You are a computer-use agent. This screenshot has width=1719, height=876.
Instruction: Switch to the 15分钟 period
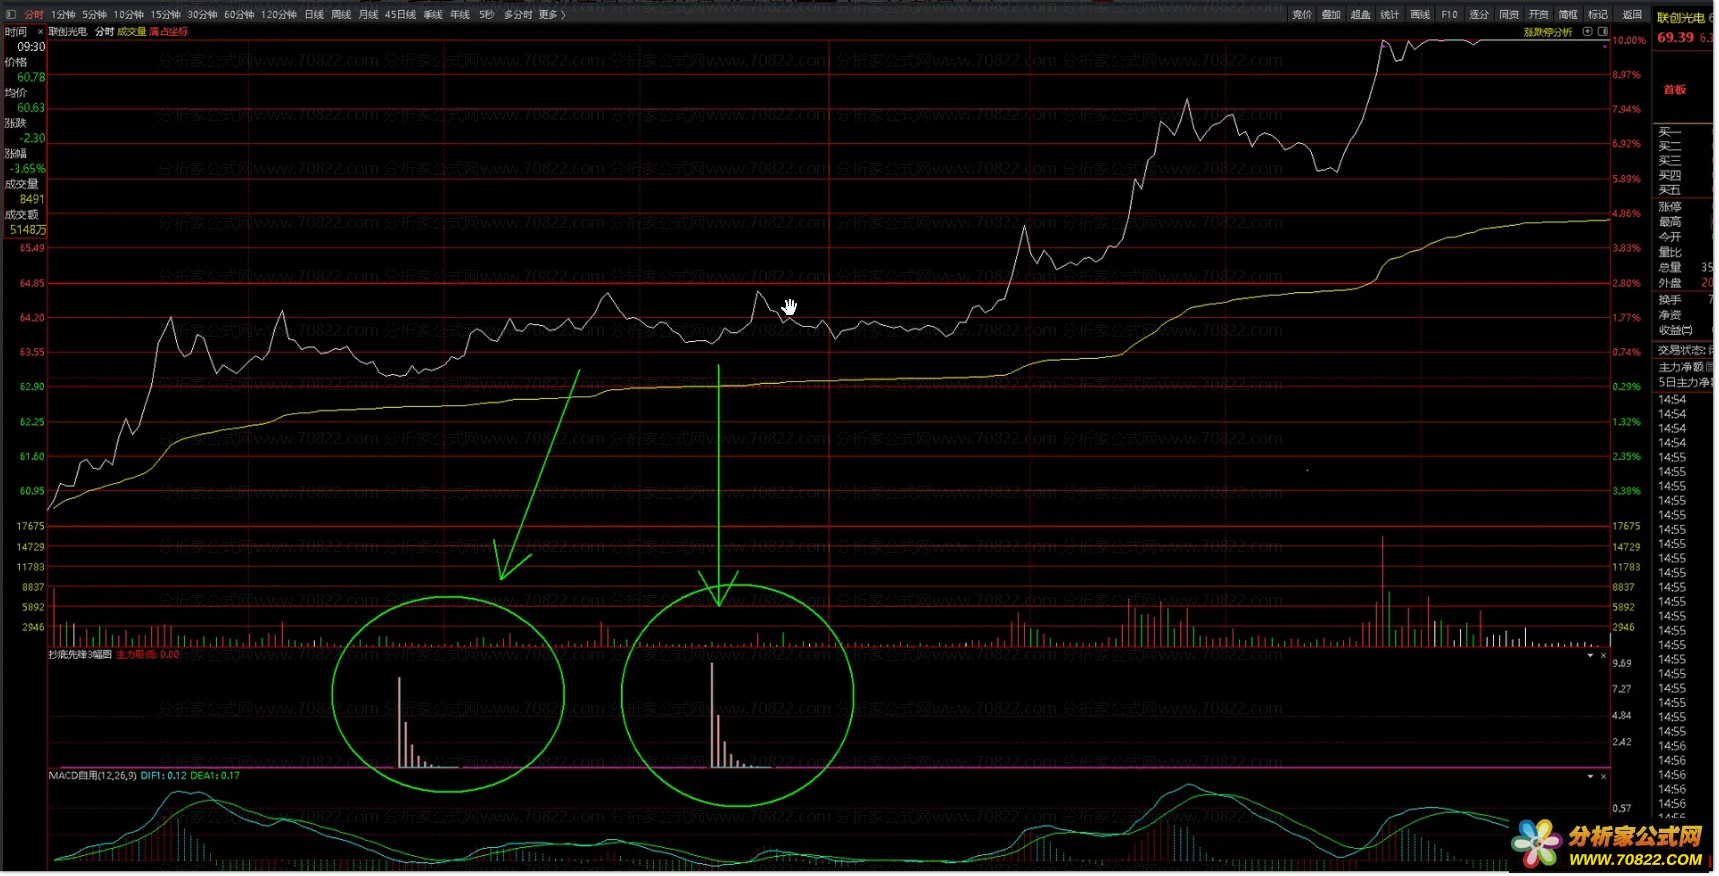(x=165, y=15)
